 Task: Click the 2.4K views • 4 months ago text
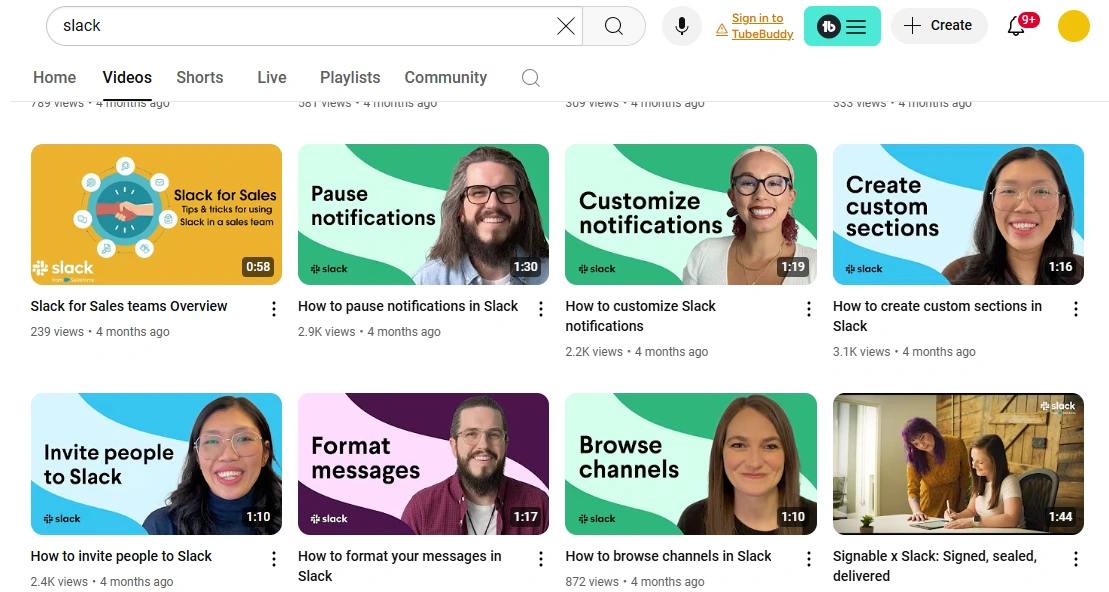click(102, 581)
